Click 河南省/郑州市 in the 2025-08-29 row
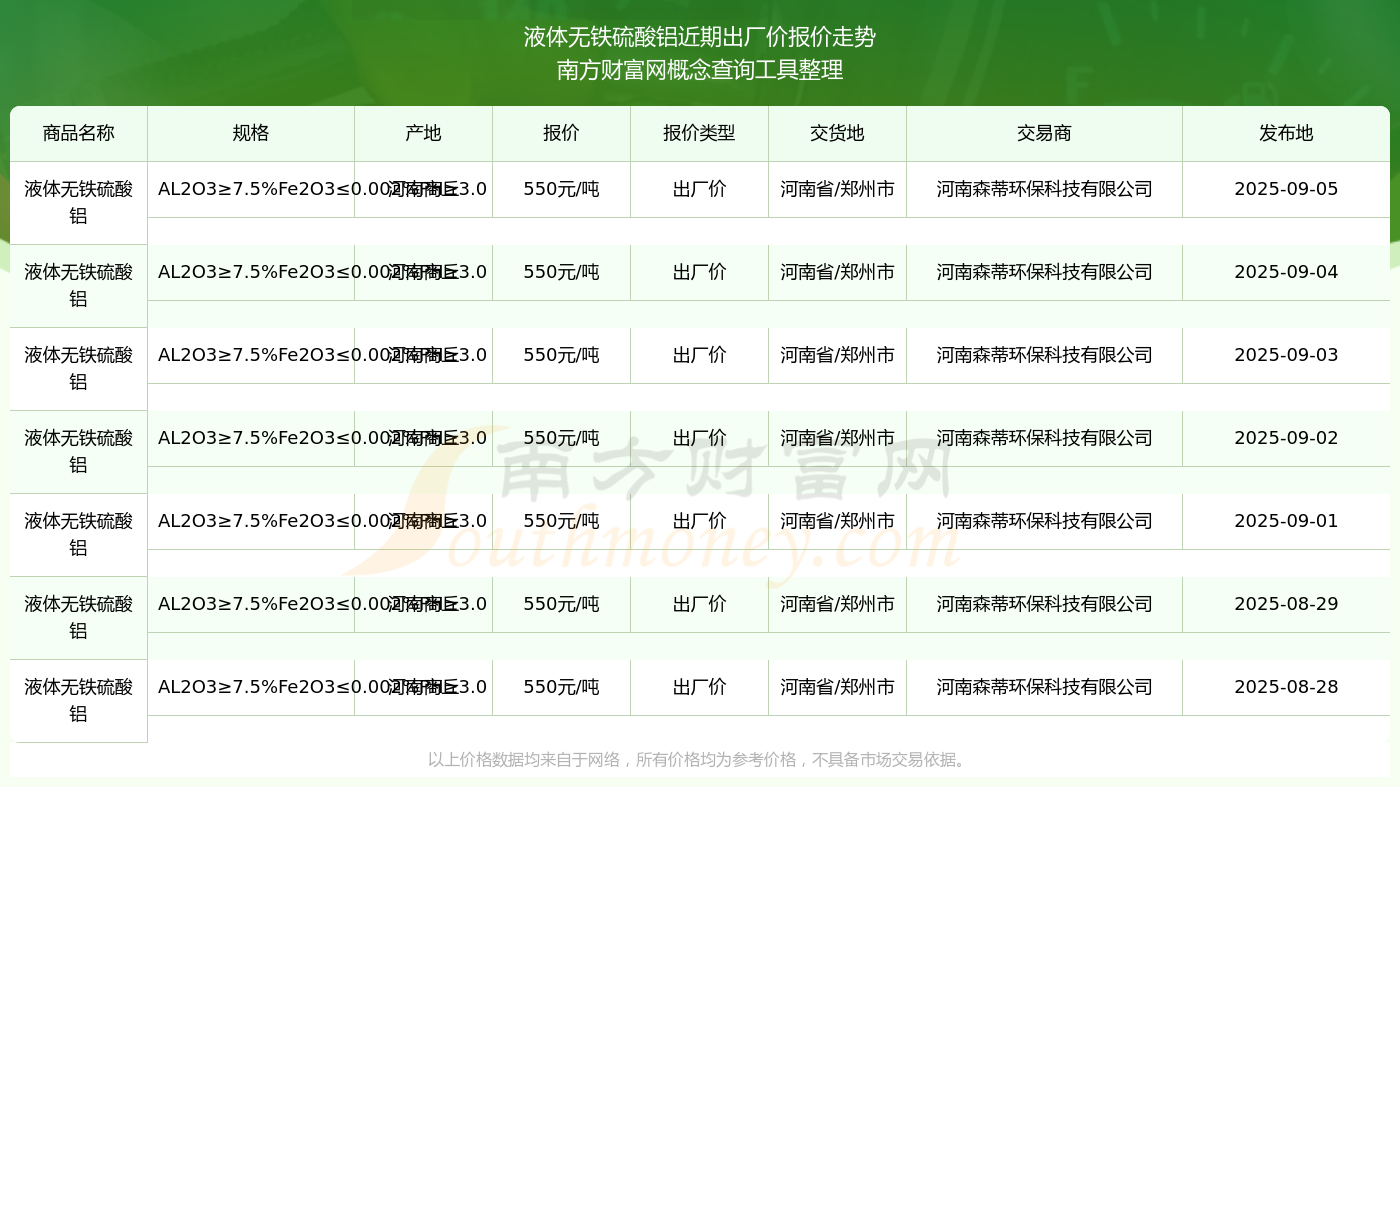 click(837, 604)
